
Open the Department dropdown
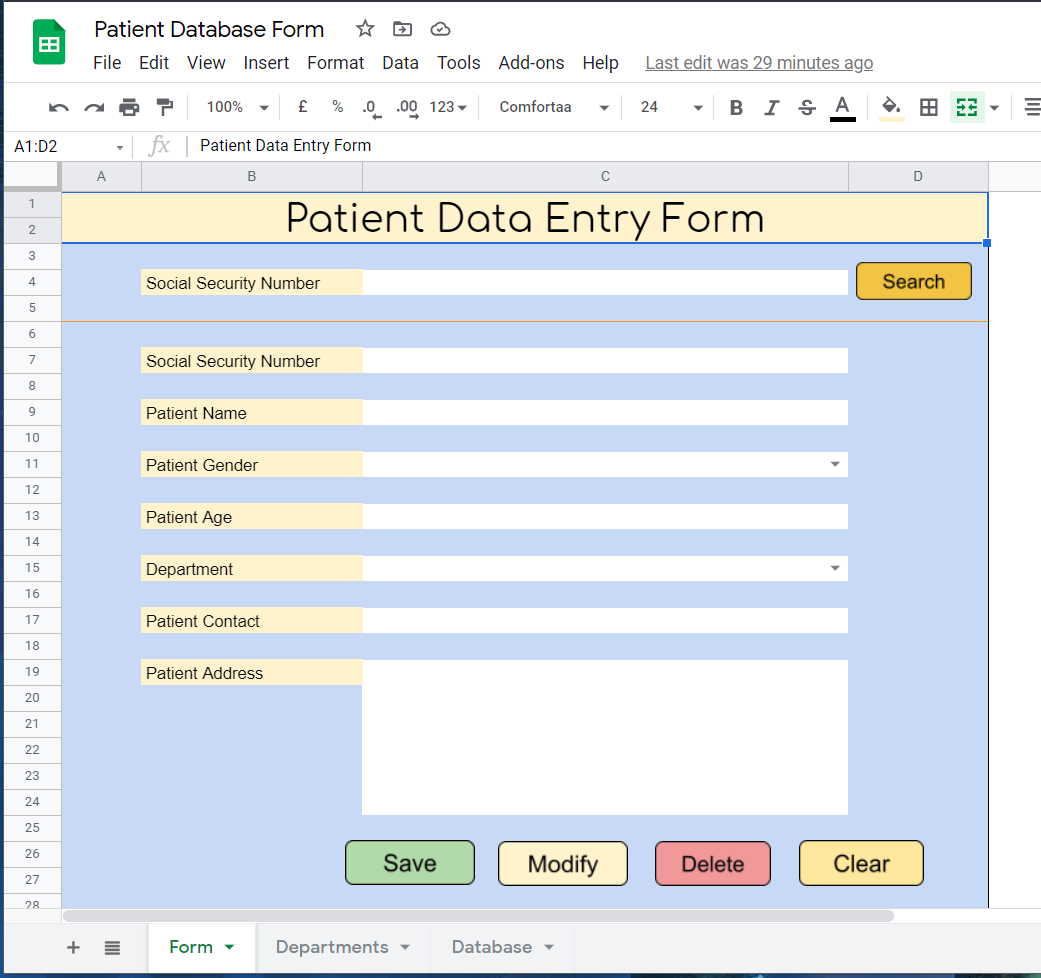coord(835,568)
